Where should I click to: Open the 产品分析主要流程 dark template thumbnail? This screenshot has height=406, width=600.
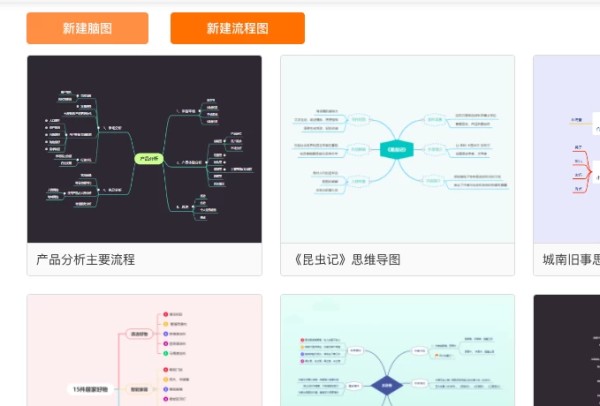tap(144, 149)
